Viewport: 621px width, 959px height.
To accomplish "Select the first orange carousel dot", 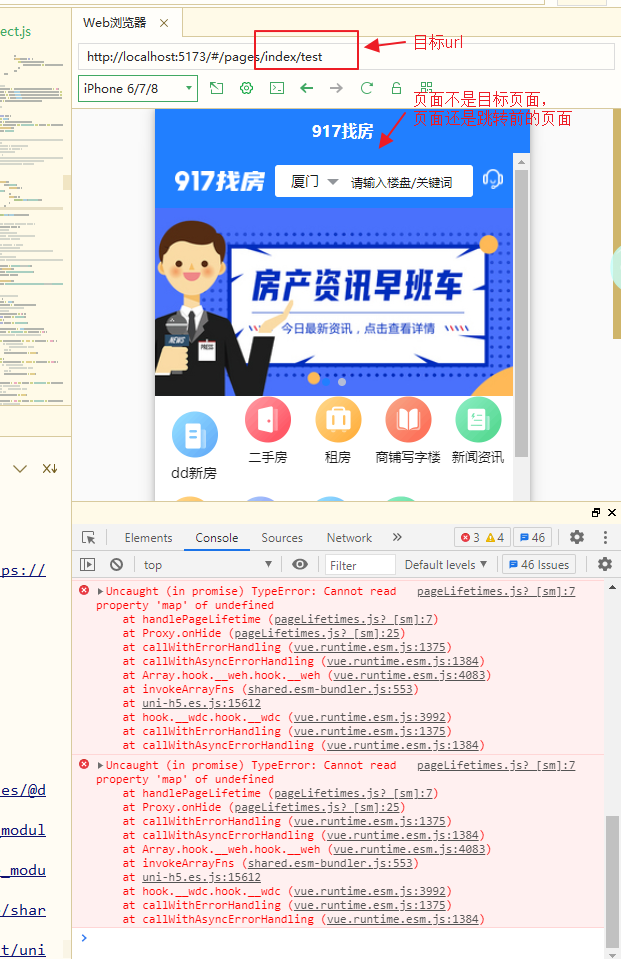I will [314, 379].
